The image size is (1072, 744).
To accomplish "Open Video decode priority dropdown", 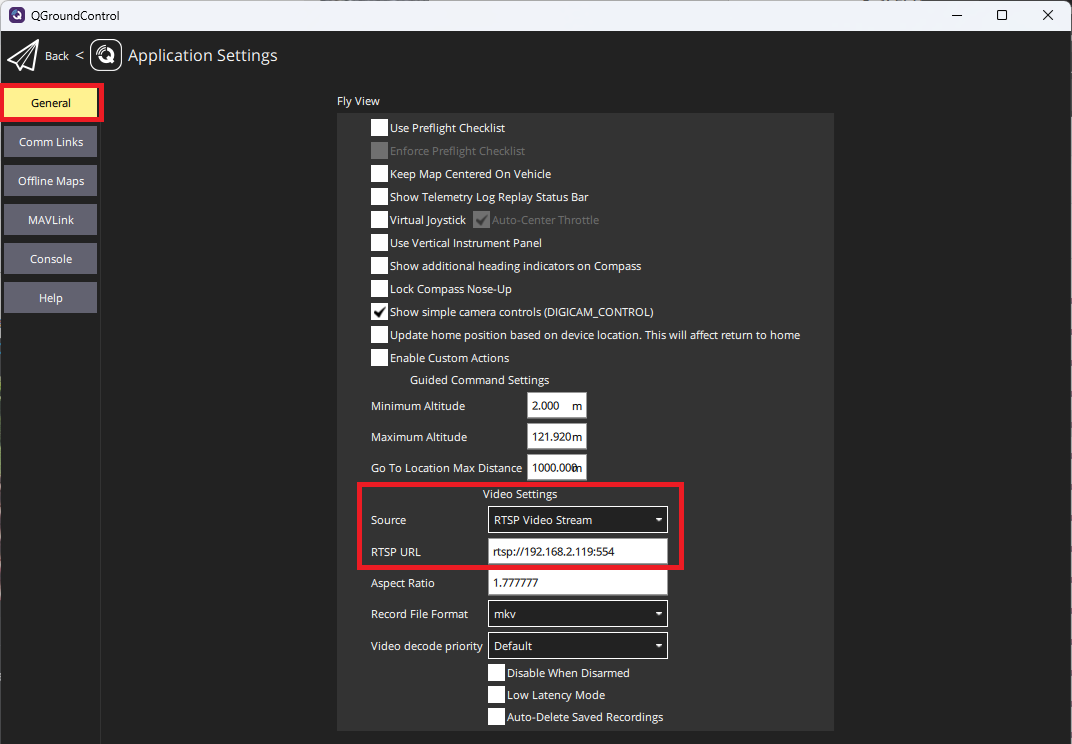I will coord(577,646).
